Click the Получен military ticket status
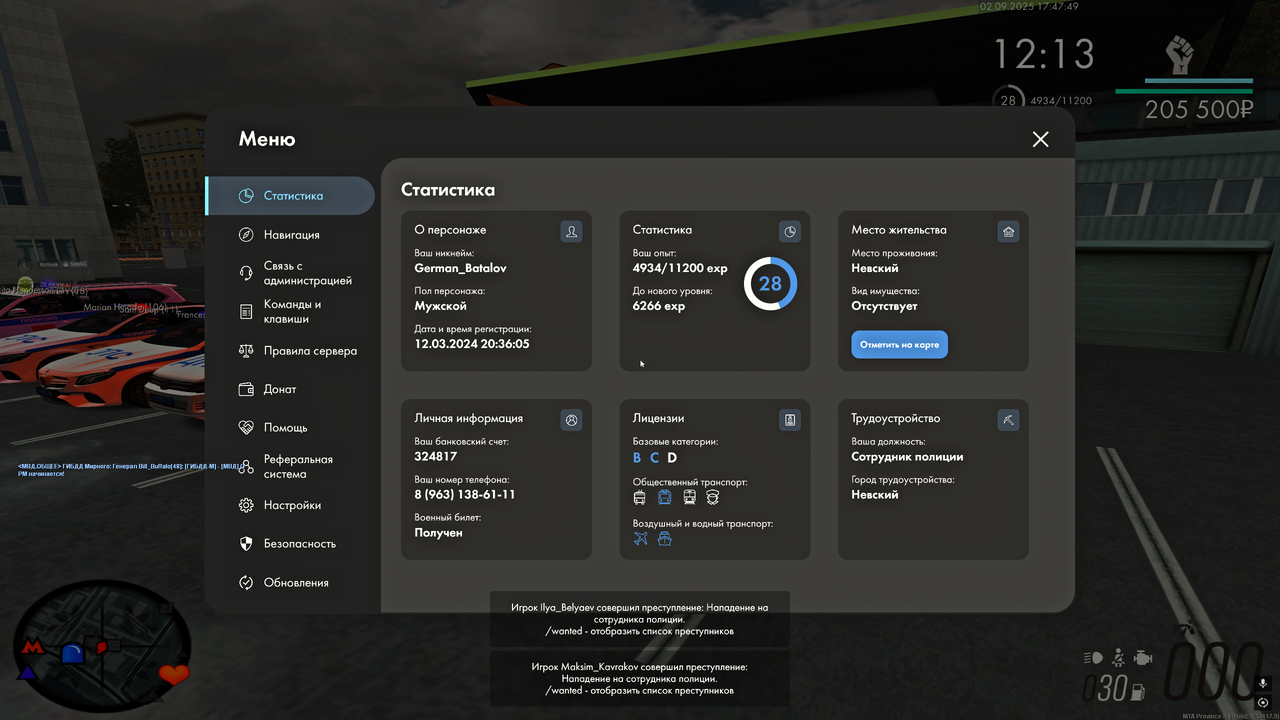 (x=439, y=533)
